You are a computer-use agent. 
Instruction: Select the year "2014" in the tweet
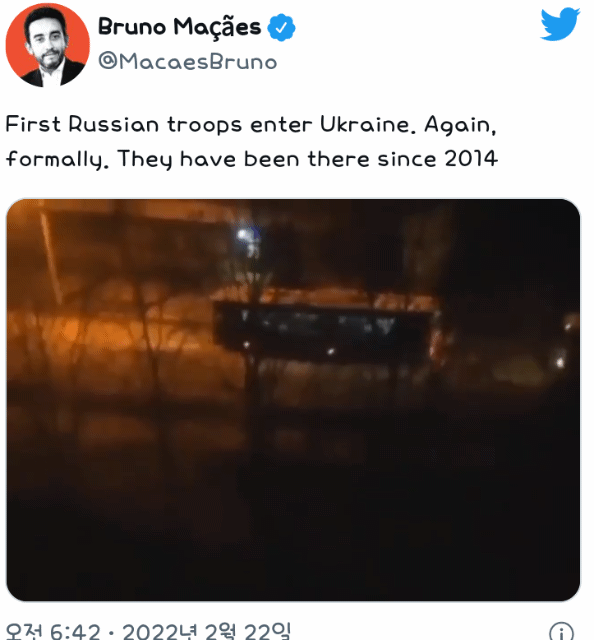coord(471,159)
